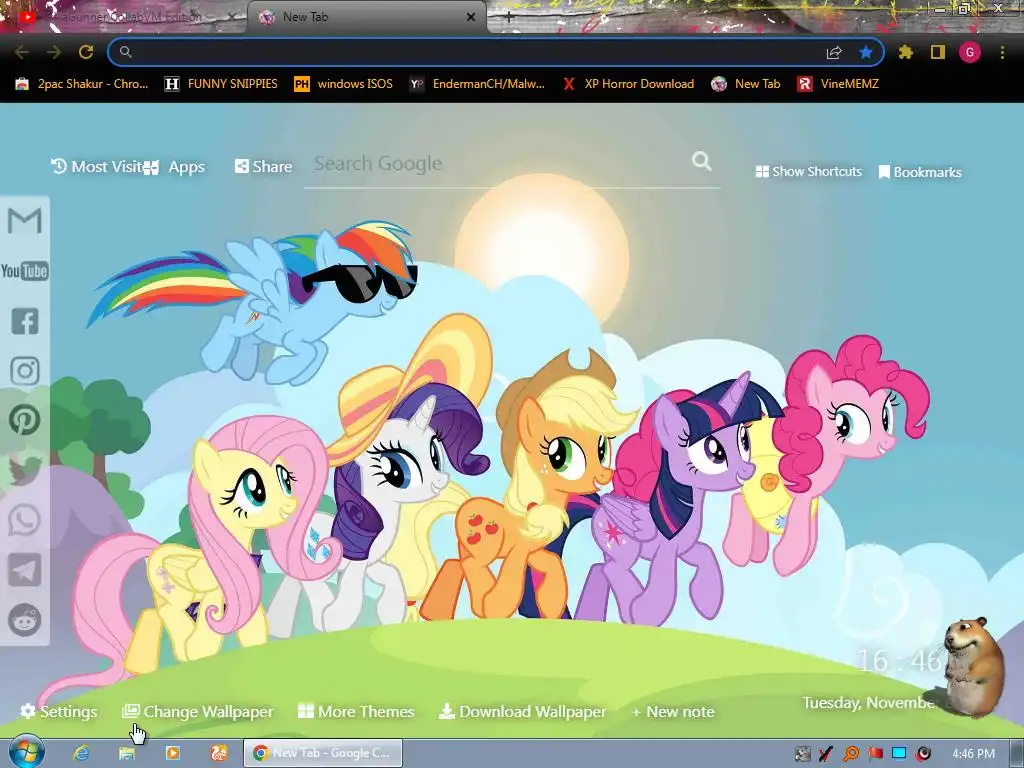Image resolution: width=1024 pixels, height=768 pixels.
Task: Click the Action Center flag tray icon
Action: tap(875, 754)
